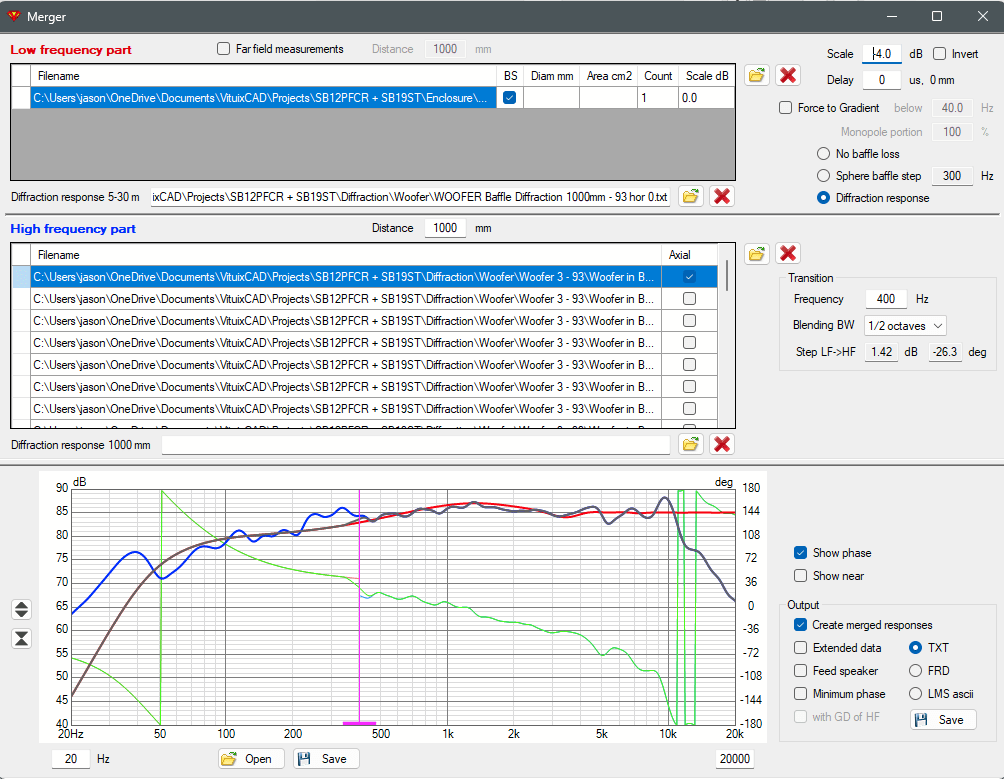The height and width of the screenshot is (779, 1004).
Task: Click Axial column header
Action: click(x=689, y=255)
